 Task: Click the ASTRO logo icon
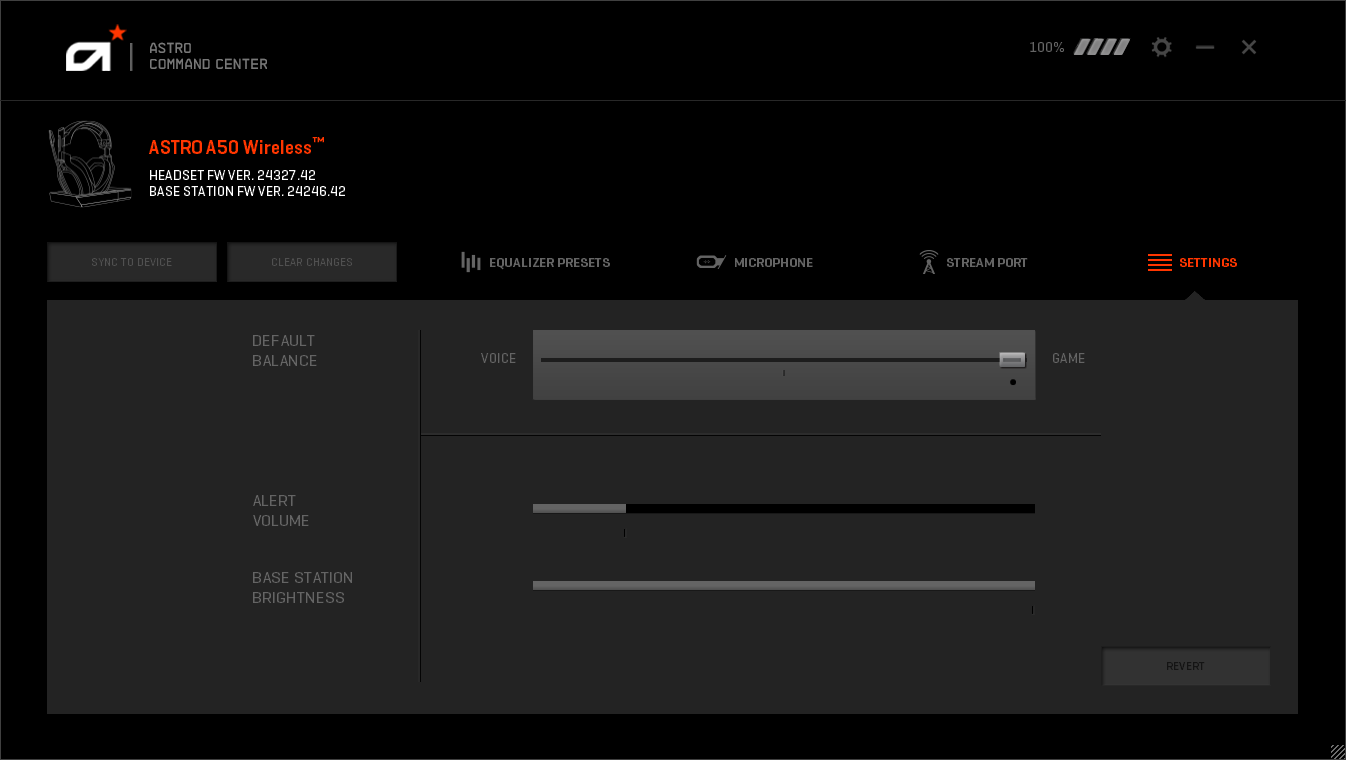coord(96,48)
